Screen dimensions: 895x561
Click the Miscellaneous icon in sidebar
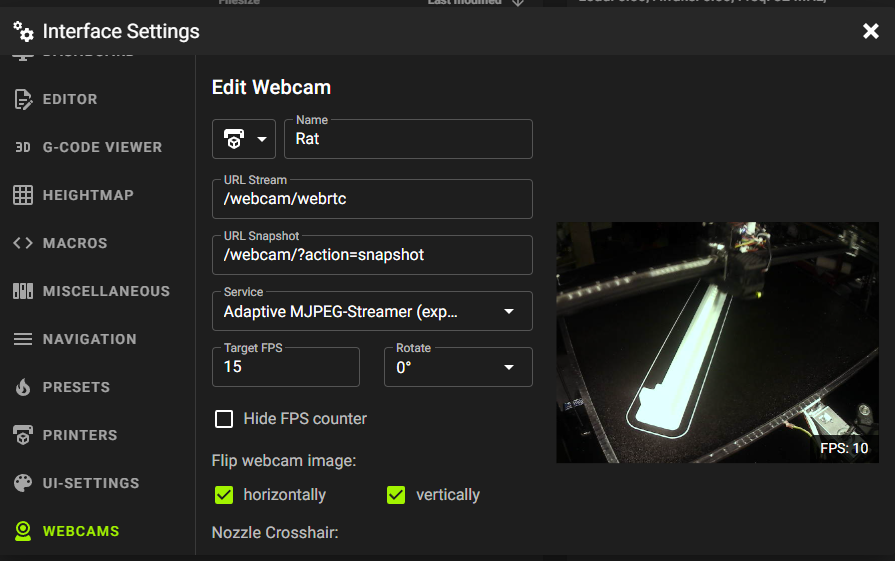pyautogui.click(x=23, y=291)
